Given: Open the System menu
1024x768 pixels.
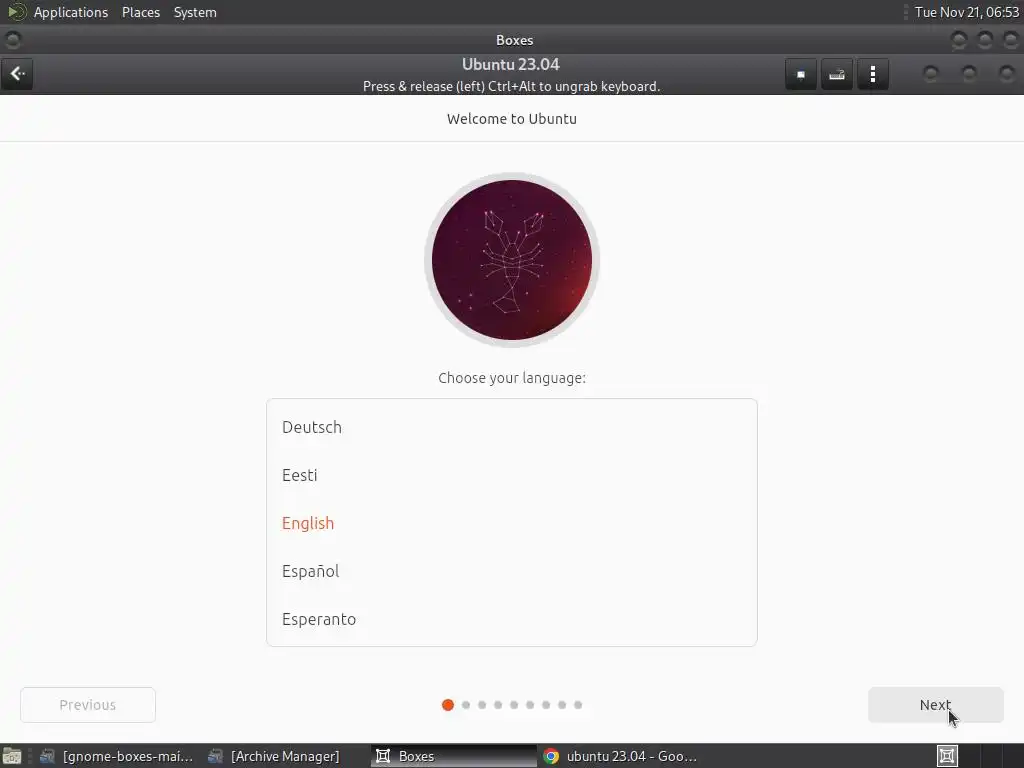Looking at the screenshot, I should [x=195, y=12].
